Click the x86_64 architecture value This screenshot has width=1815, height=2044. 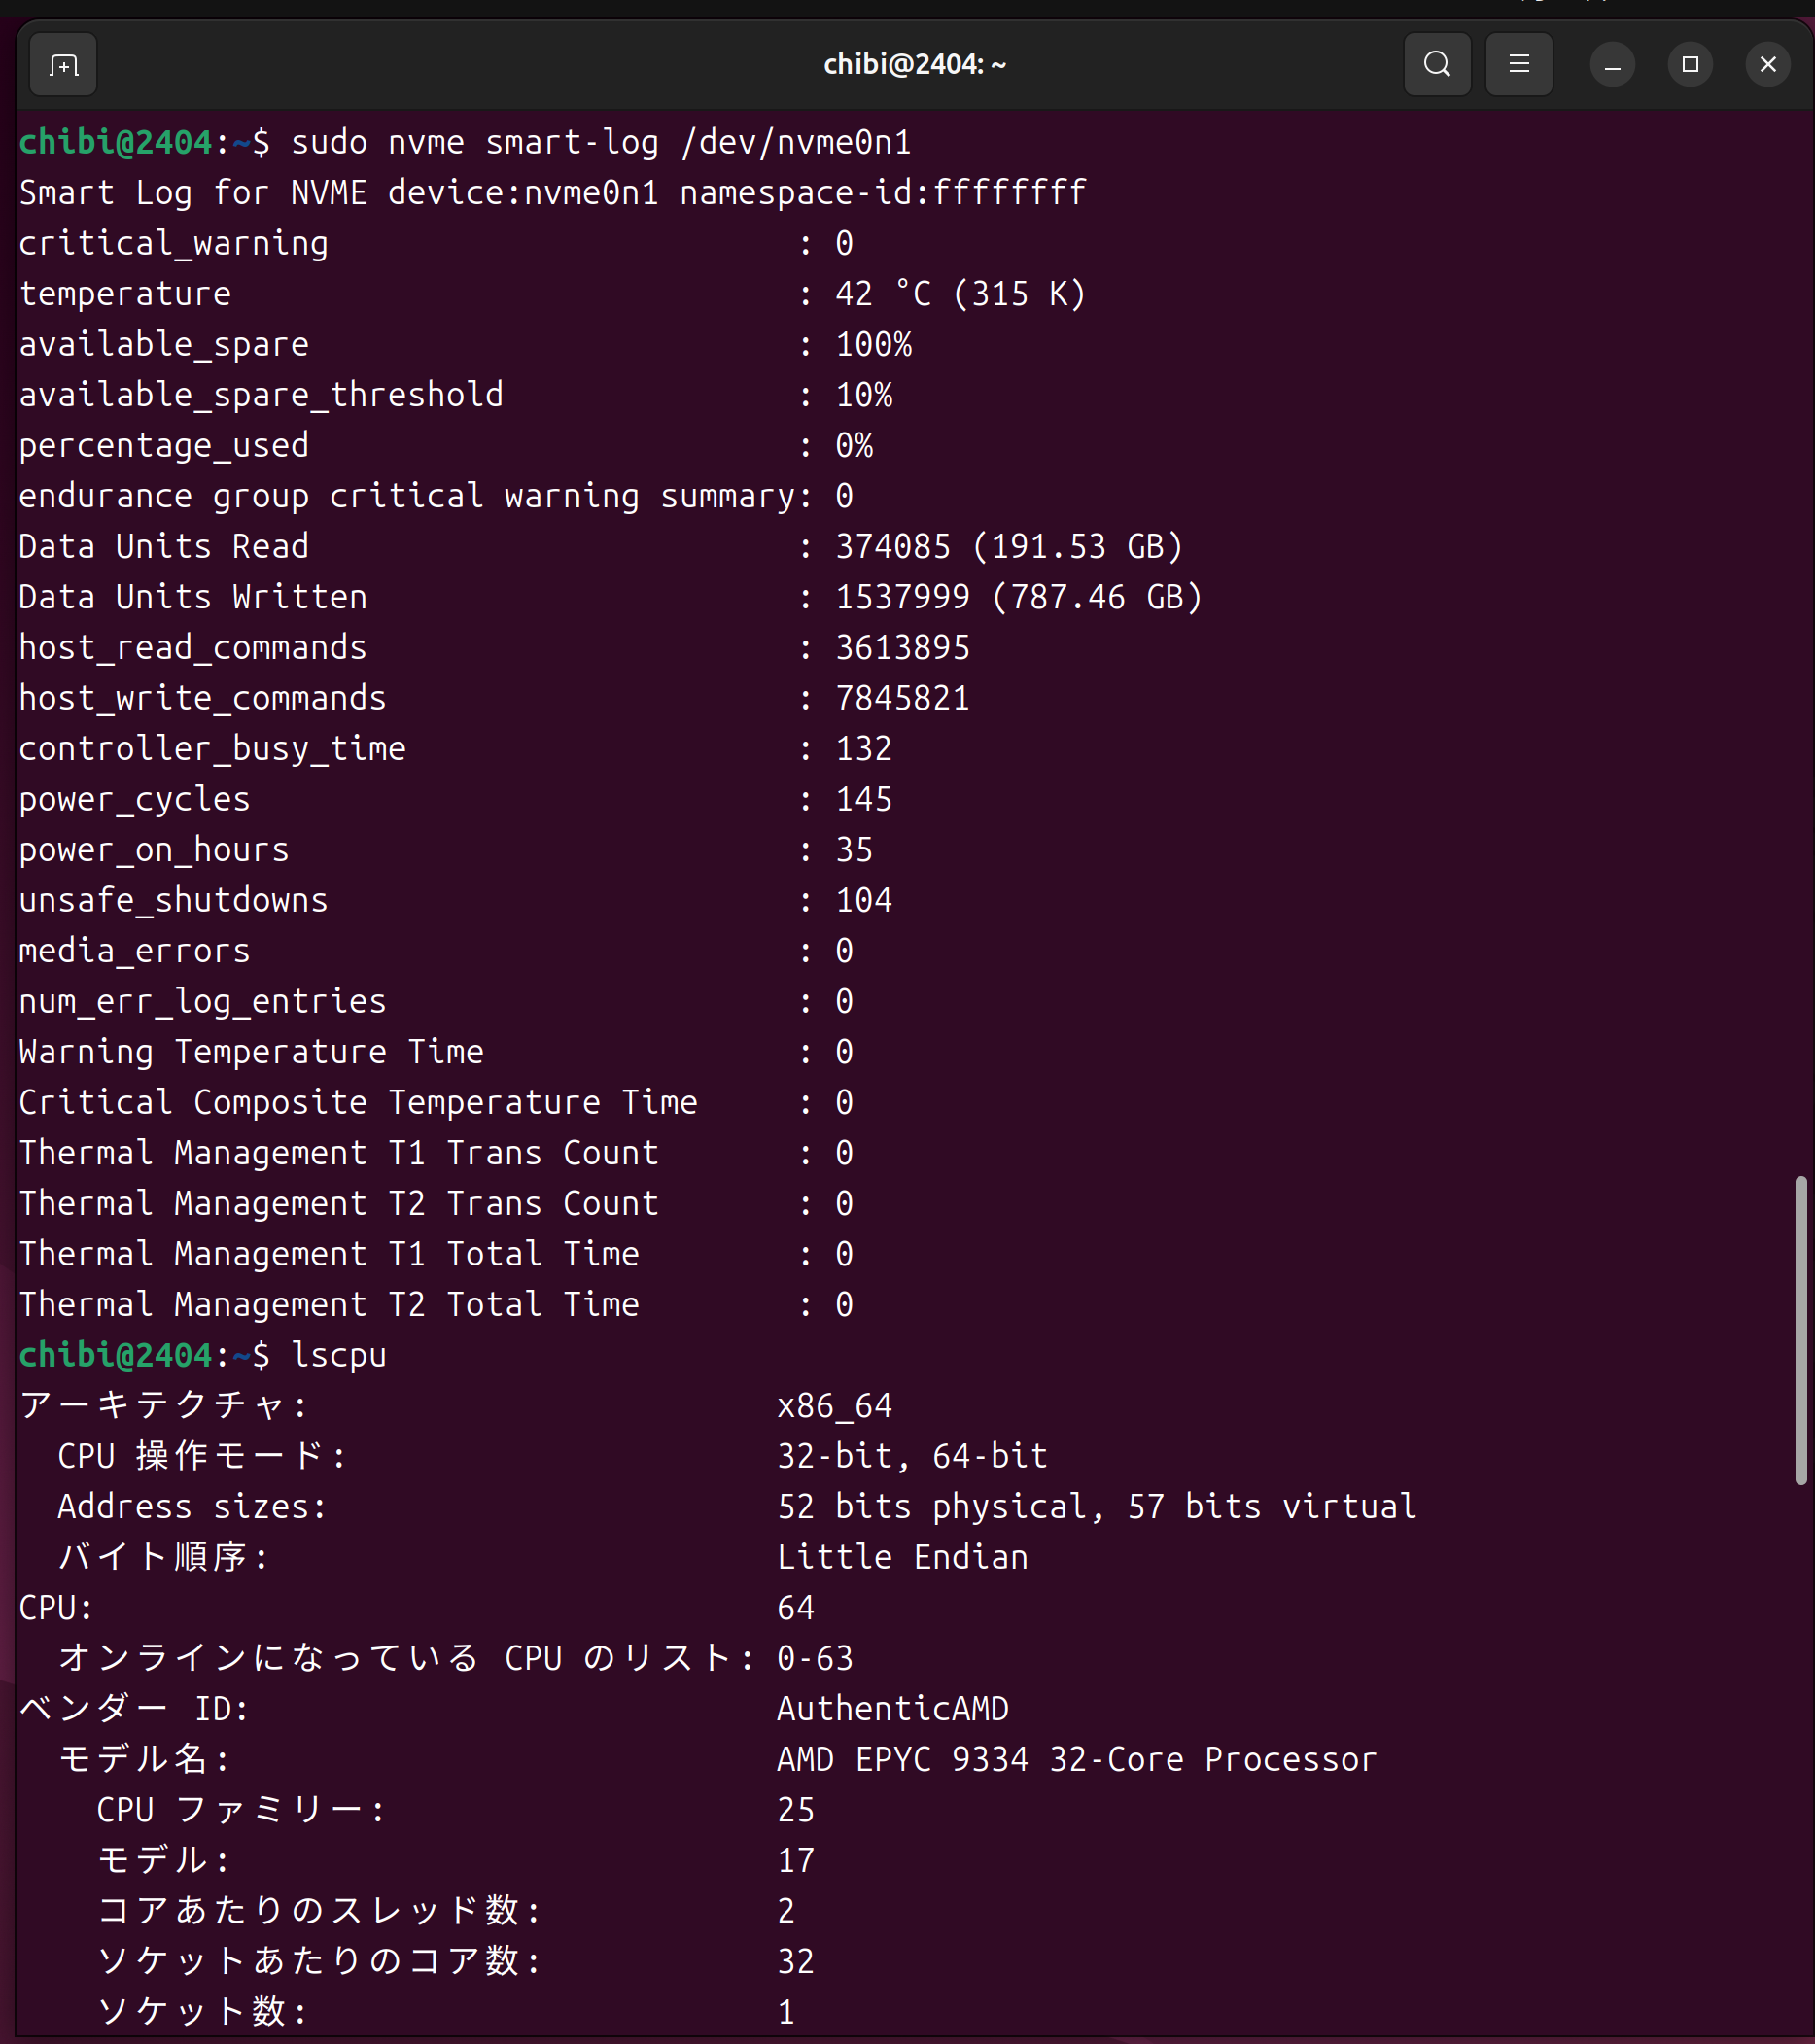click(835, 1406)
